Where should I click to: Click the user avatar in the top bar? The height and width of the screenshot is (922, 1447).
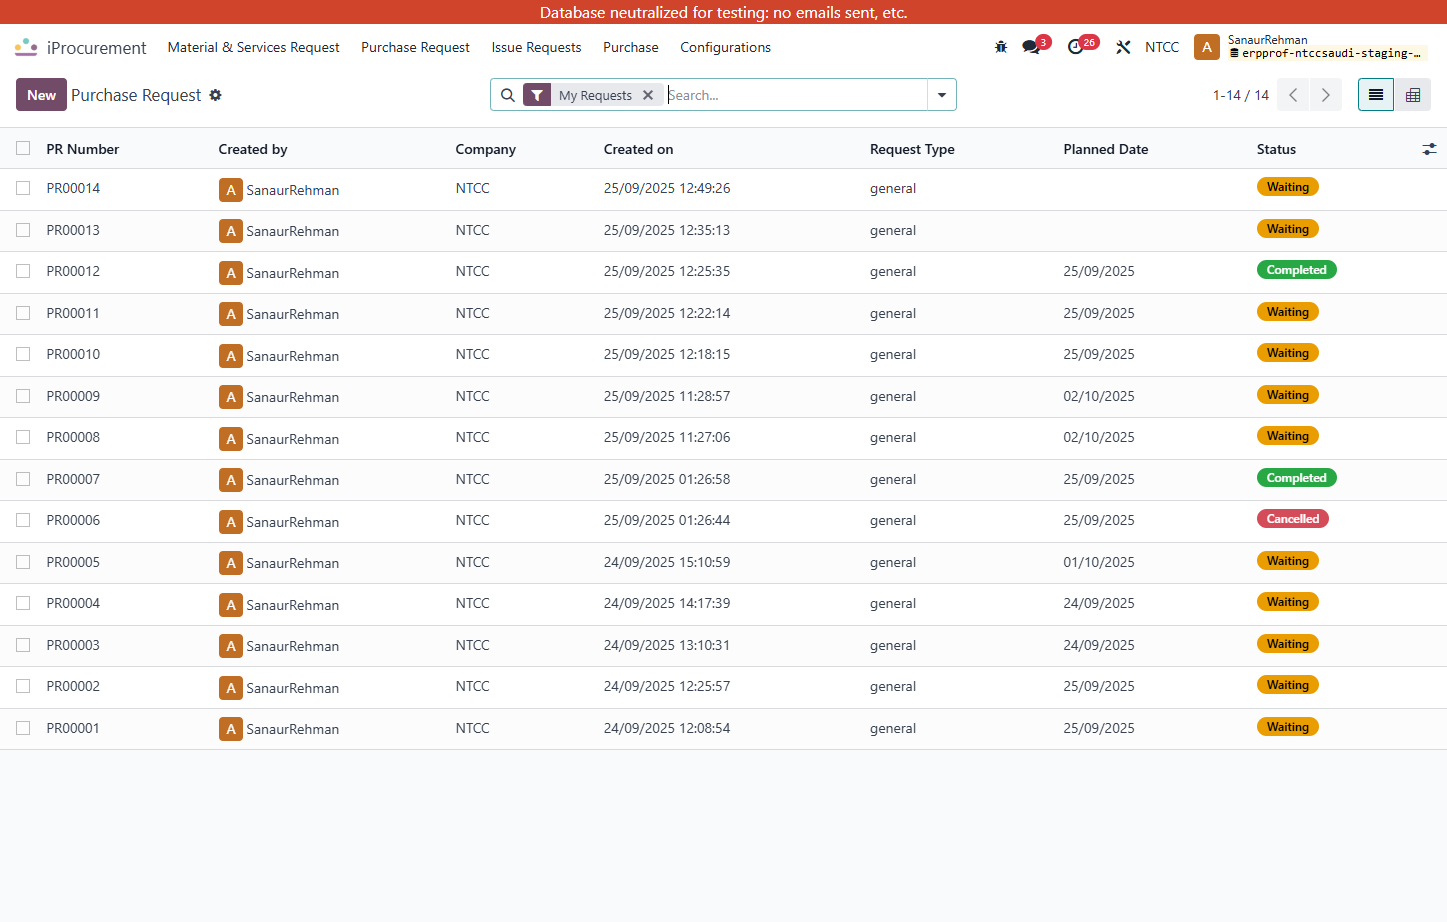[x=1207, y=47]
